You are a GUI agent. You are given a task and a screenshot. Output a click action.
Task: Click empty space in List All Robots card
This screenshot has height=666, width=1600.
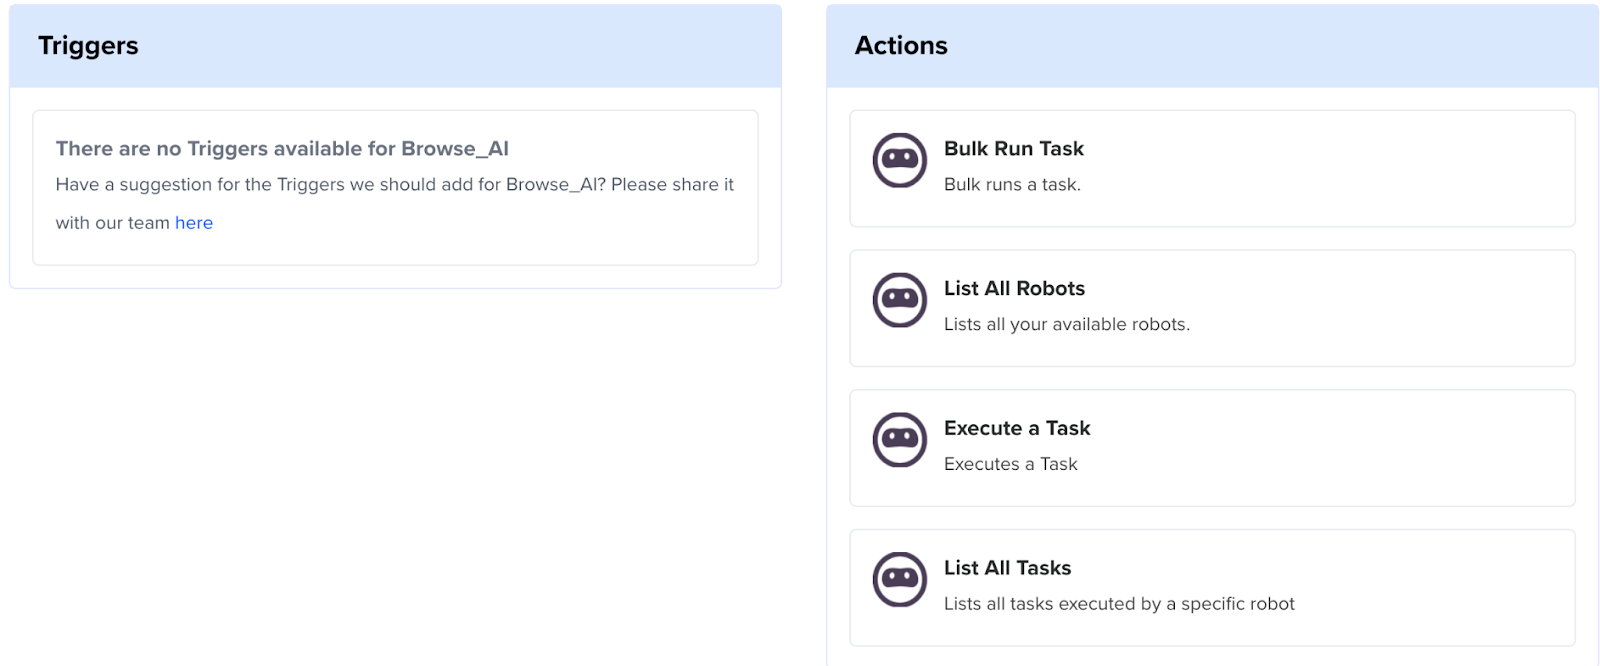click(x=1380, y=308)
